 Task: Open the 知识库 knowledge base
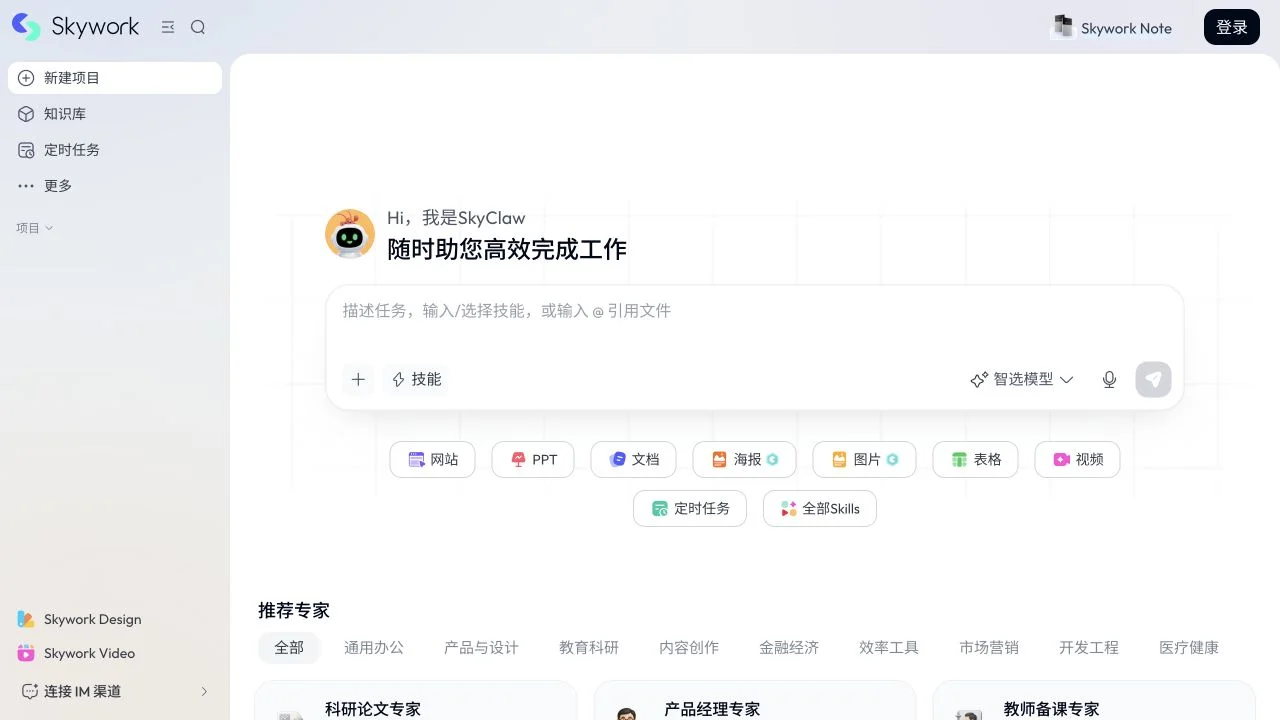115,114
